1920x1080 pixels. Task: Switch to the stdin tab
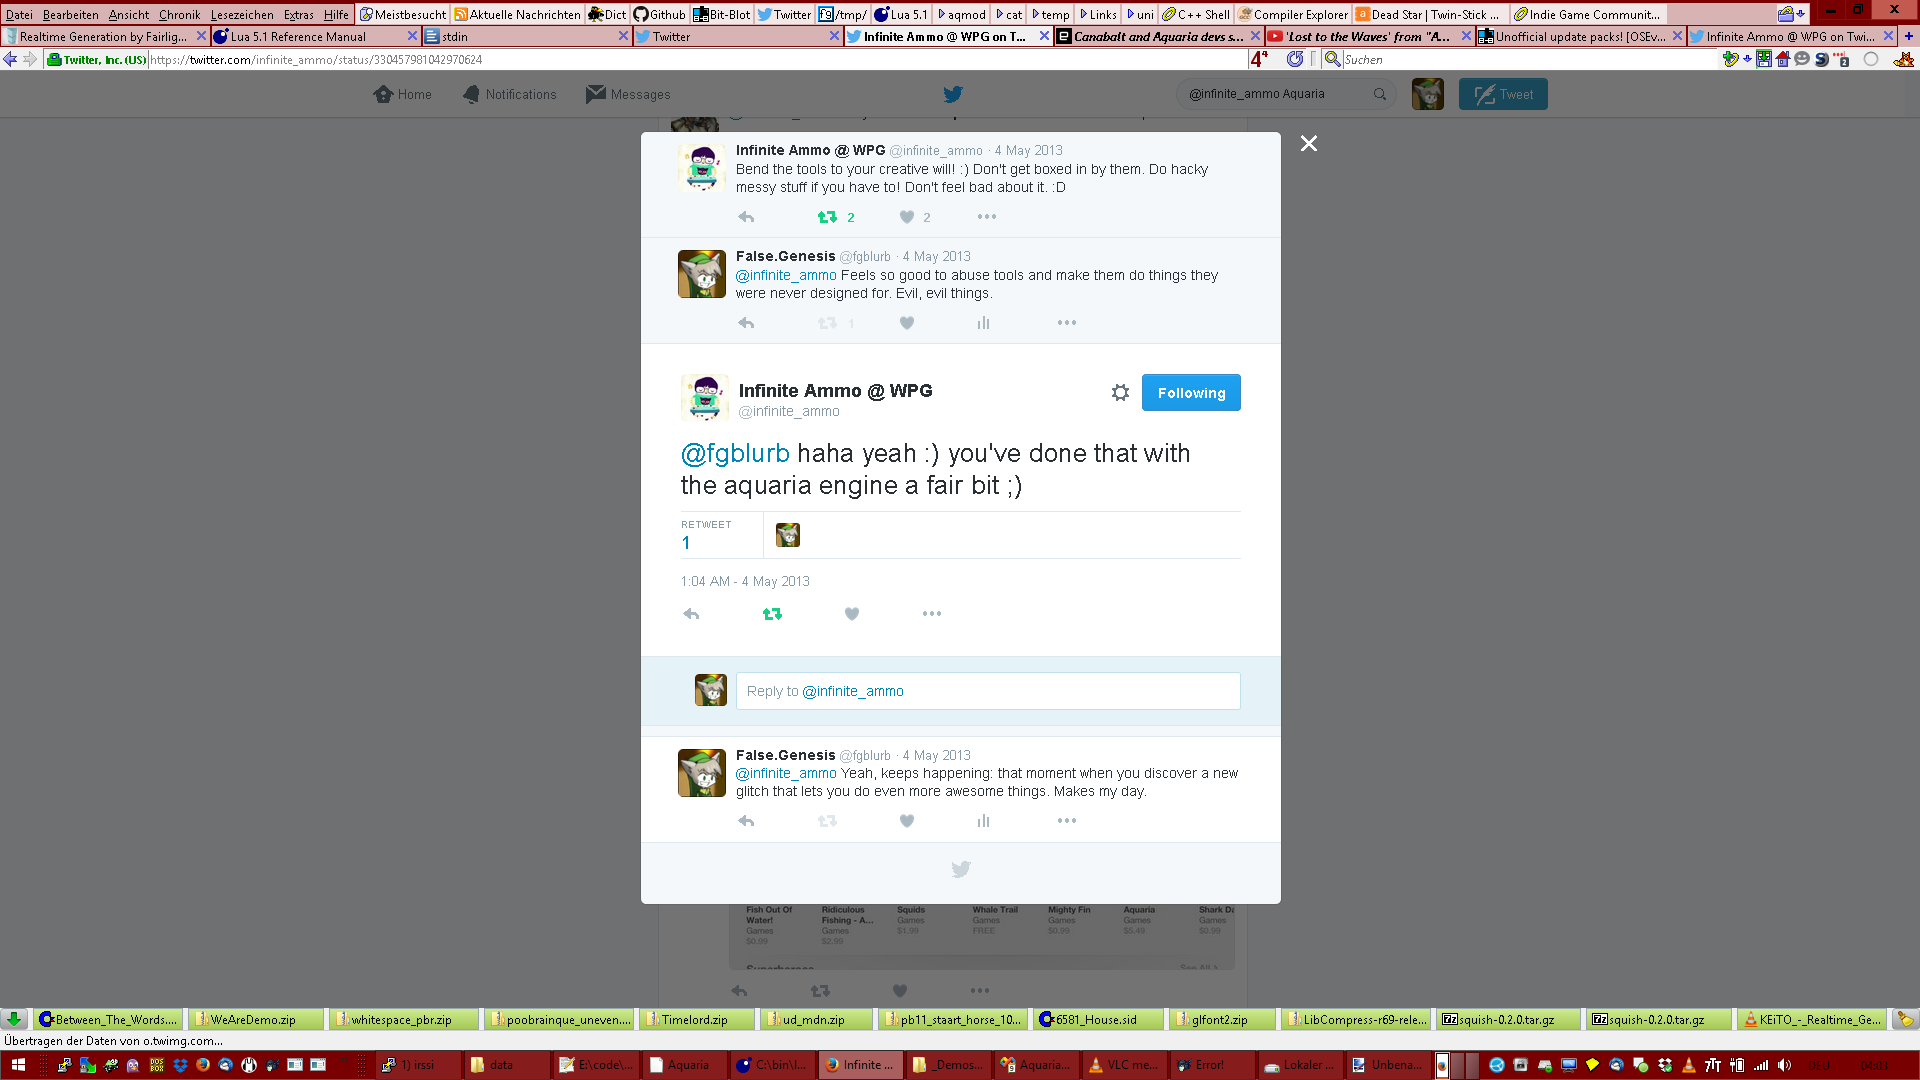(x=526, y=36)
